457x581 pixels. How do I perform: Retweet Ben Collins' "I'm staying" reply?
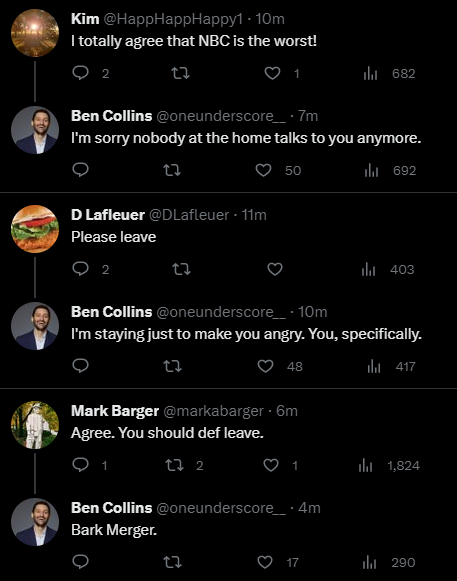tap(172, 366)
